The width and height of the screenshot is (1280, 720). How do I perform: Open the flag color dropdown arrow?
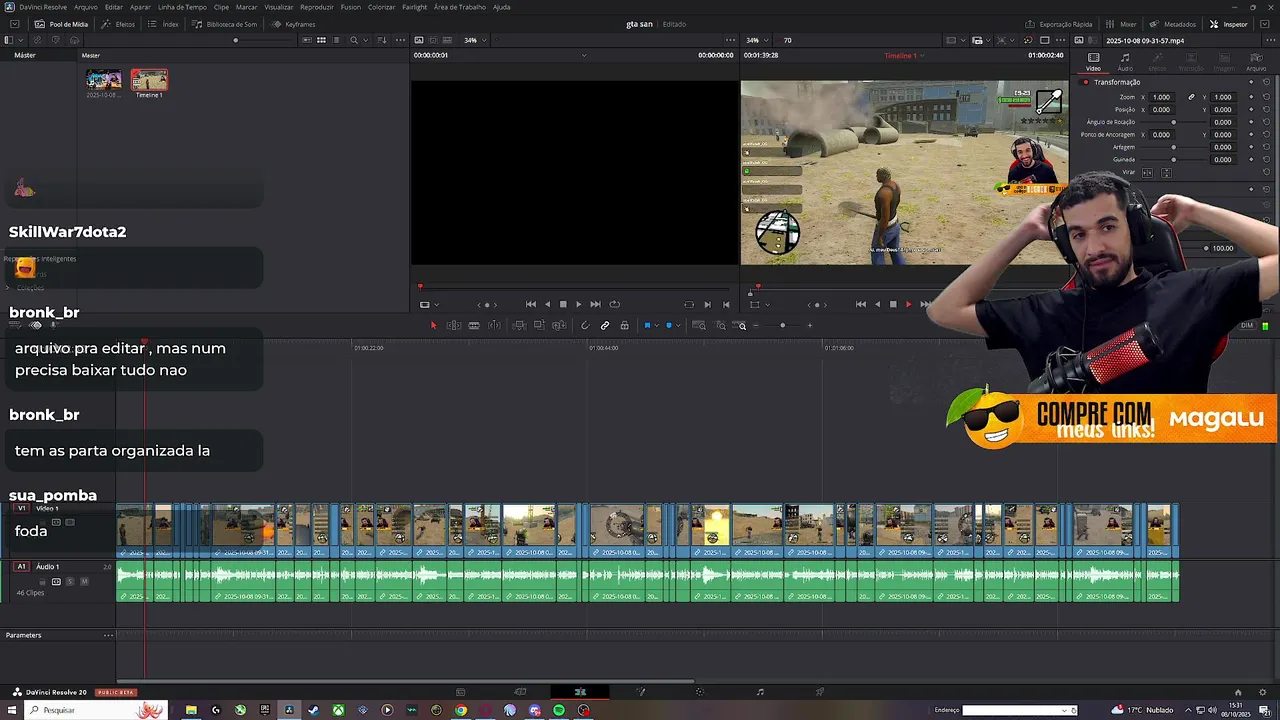tap(657, 325)
